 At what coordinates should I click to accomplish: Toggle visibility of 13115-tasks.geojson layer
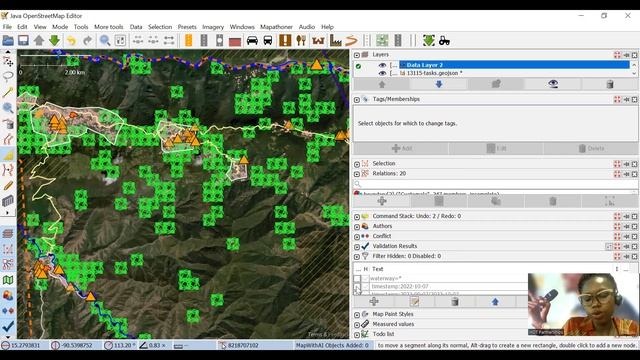pyautogui.click(x=382, y=73)
